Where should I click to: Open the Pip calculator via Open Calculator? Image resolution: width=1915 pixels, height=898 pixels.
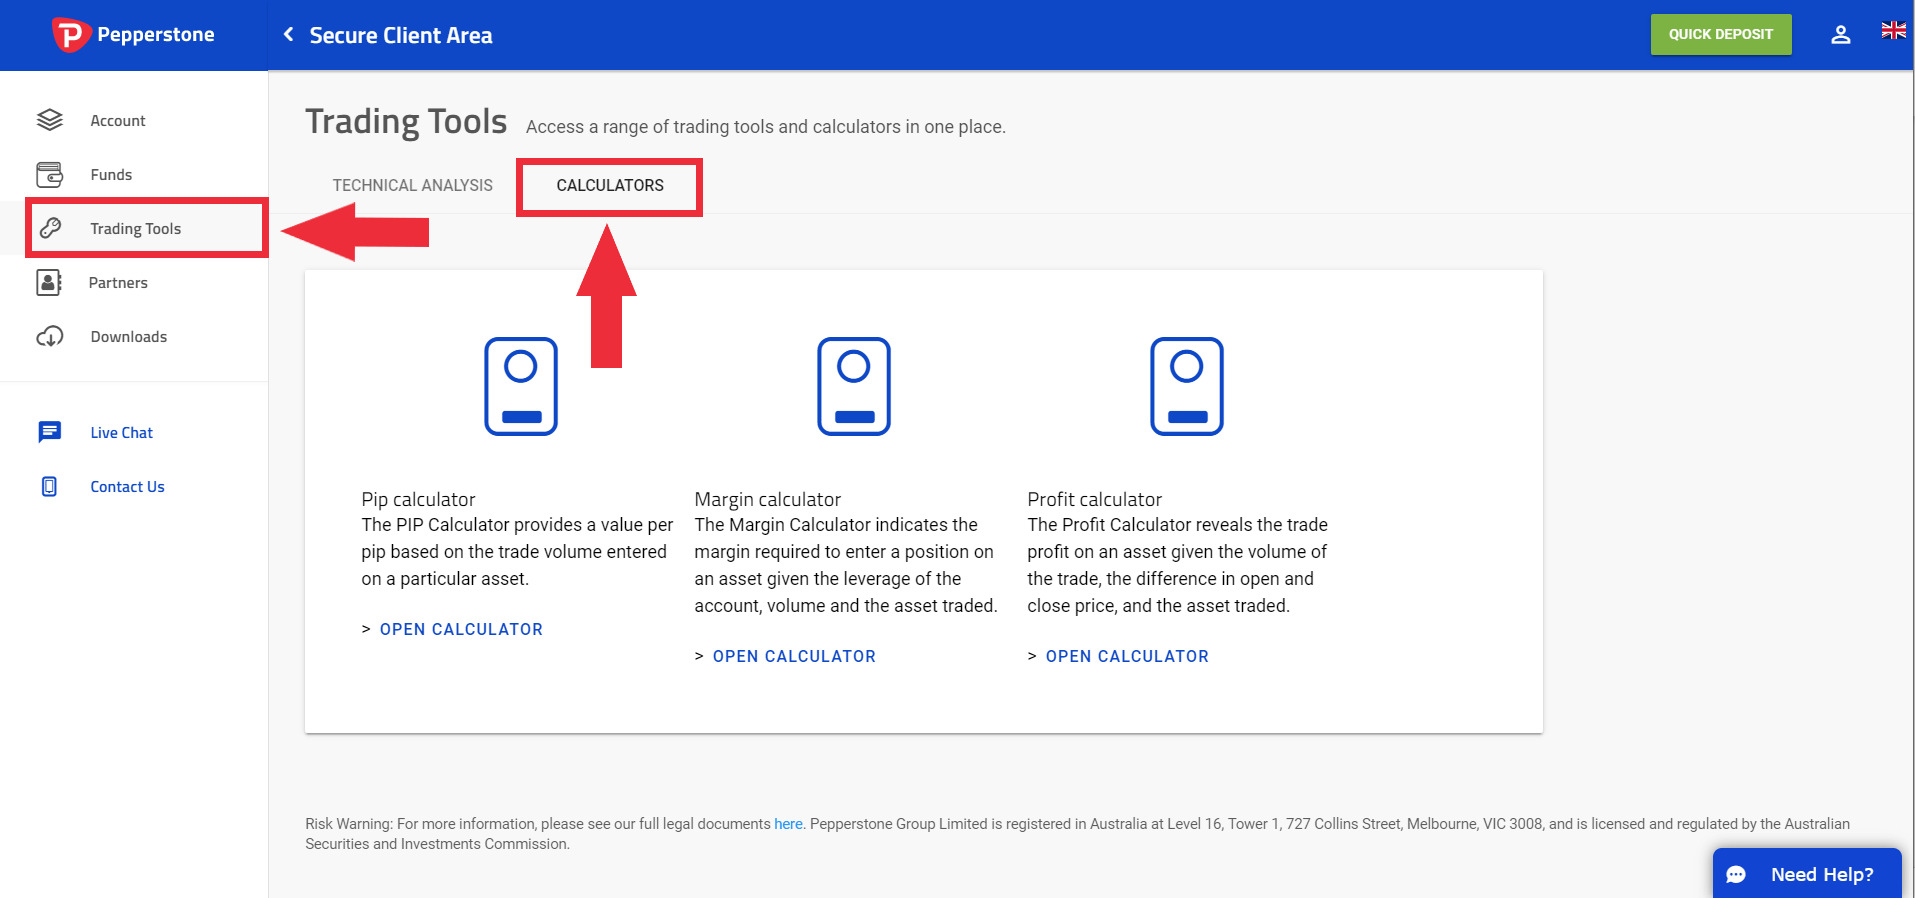[x=461, y=629]
